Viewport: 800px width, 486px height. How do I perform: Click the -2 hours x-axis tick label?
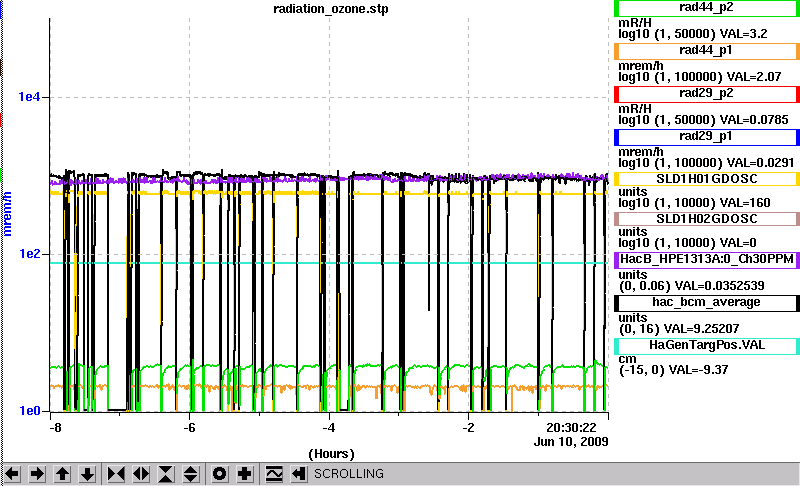[x=468, y=428]
